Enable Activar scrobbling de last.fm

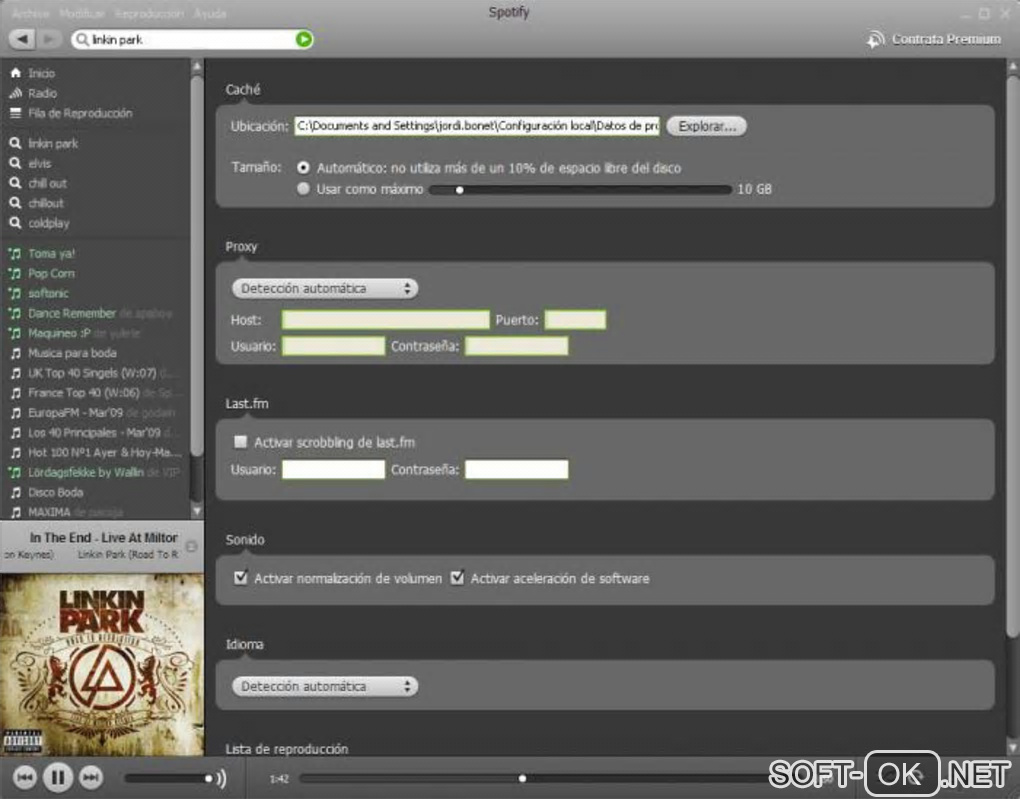(241, 442)
